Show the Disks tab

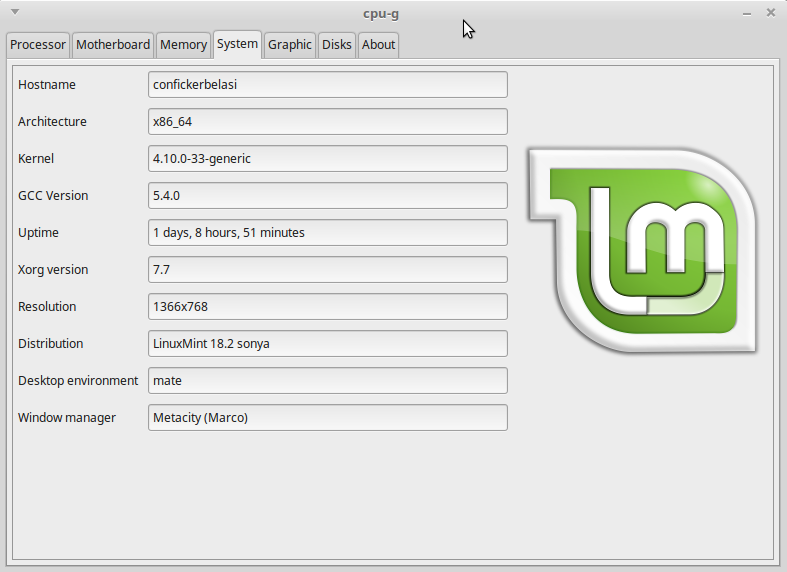pos(337,45)
